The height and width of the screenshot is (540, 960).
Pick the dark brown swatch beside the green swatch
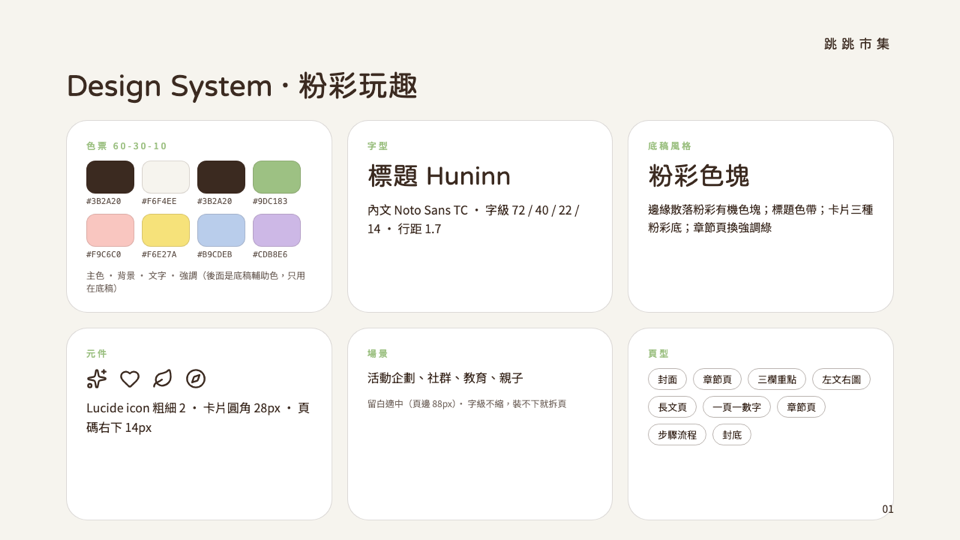click(x=221, y=177)
